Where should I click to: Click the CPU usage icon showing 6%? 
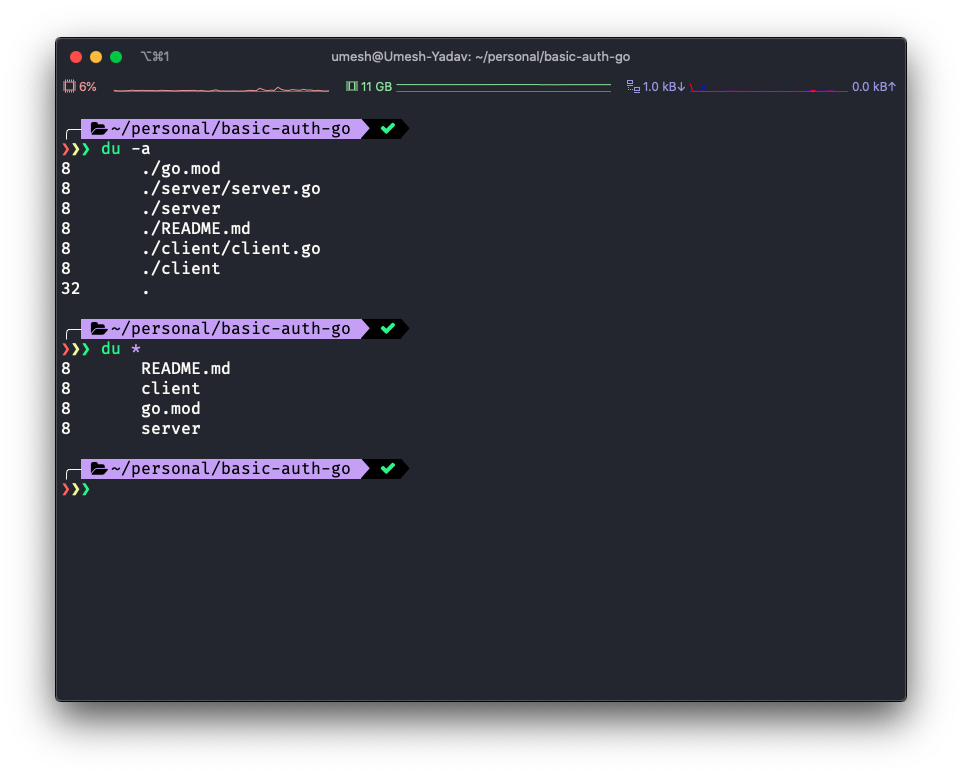pos(71,86)
